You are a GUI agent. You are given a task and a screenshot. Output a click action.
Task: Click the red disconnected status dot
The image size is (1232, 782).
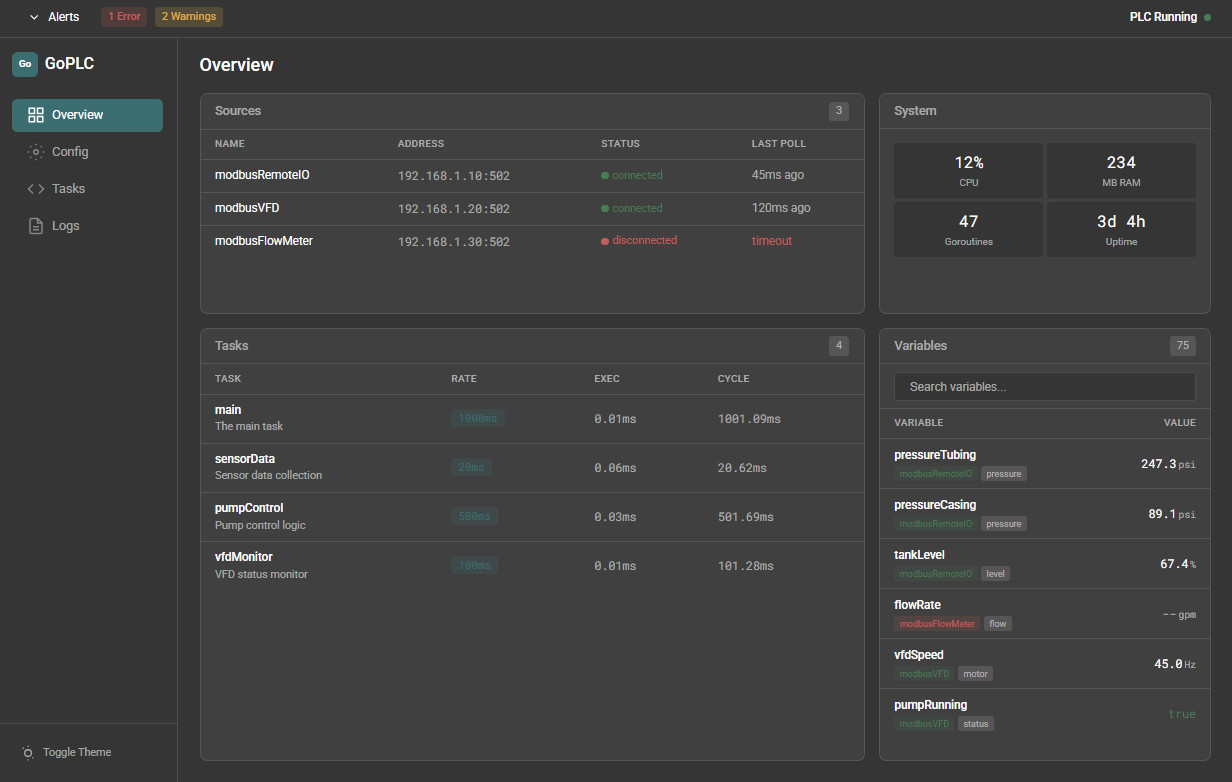coord(605,241)
